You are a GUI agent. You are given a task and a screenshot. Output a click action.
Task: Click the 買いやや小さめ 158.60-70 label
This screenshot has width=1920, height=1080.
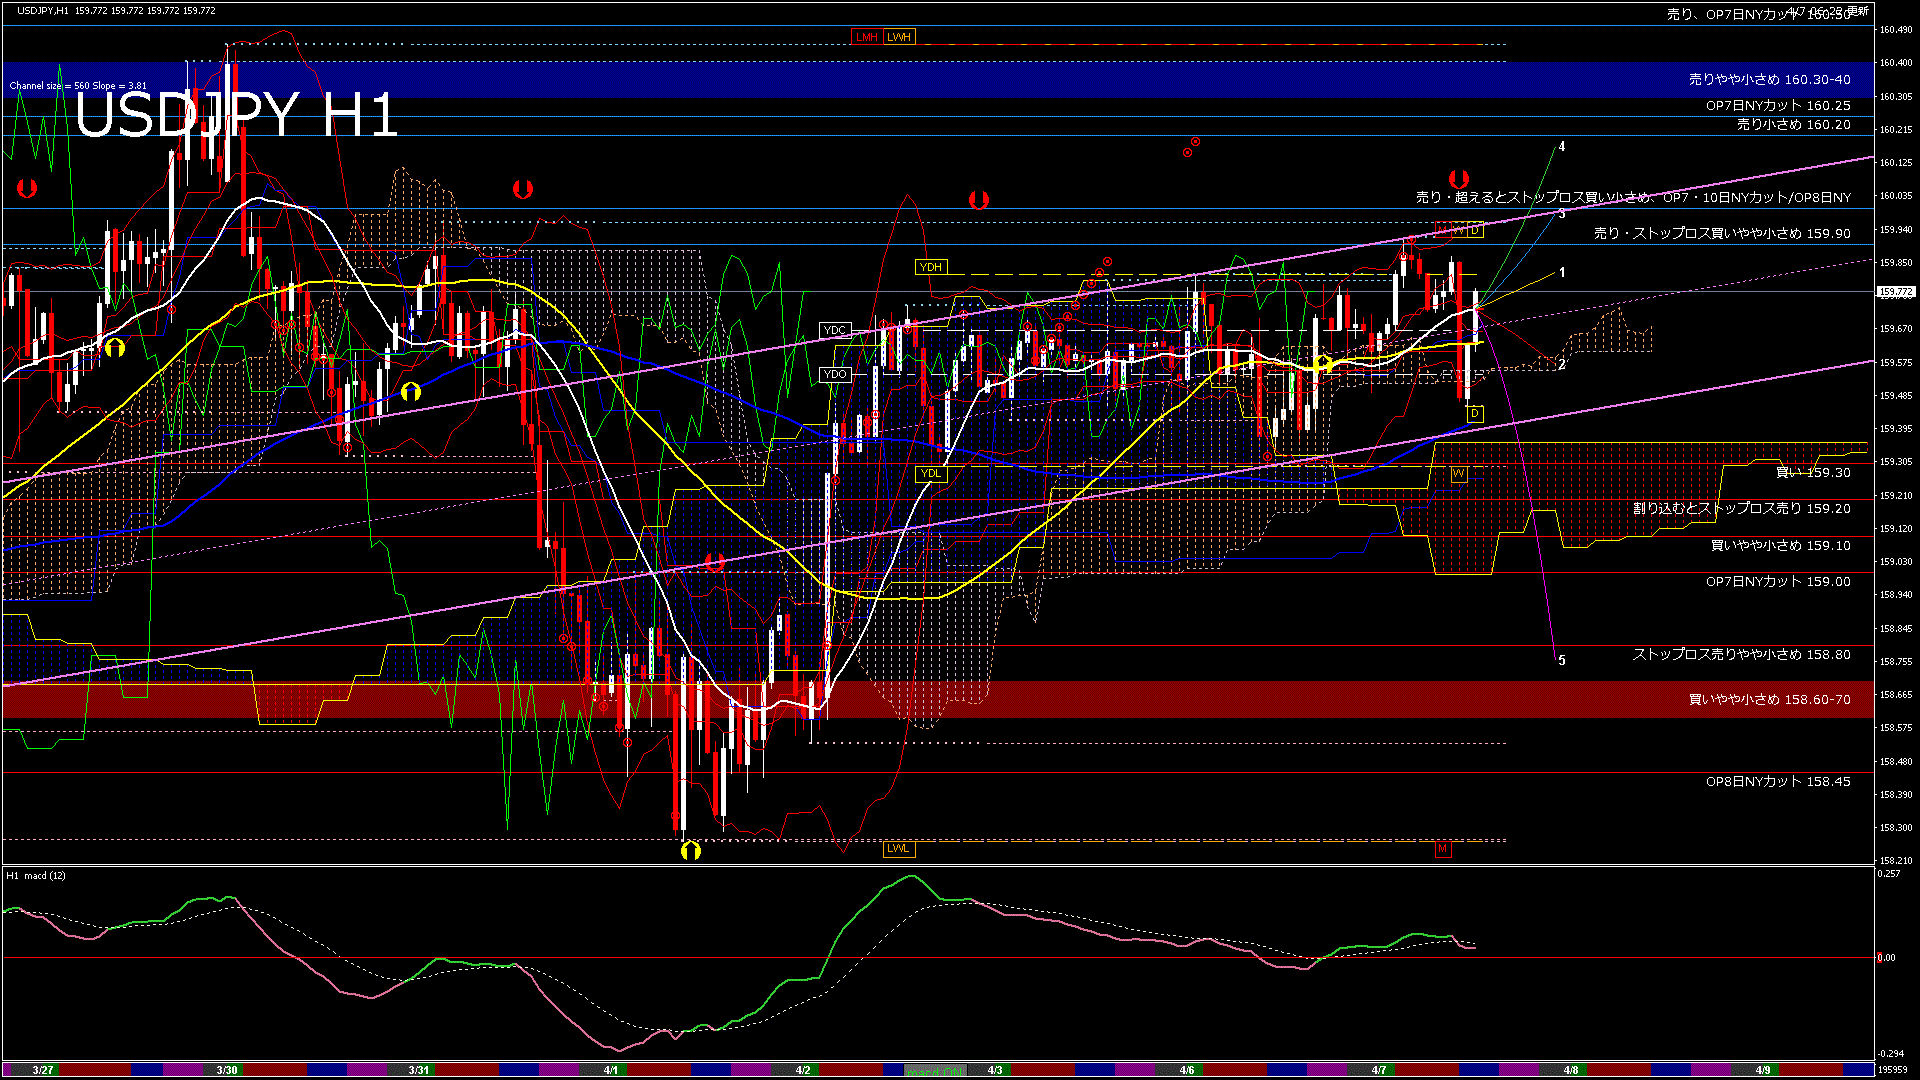point(1769,699)
